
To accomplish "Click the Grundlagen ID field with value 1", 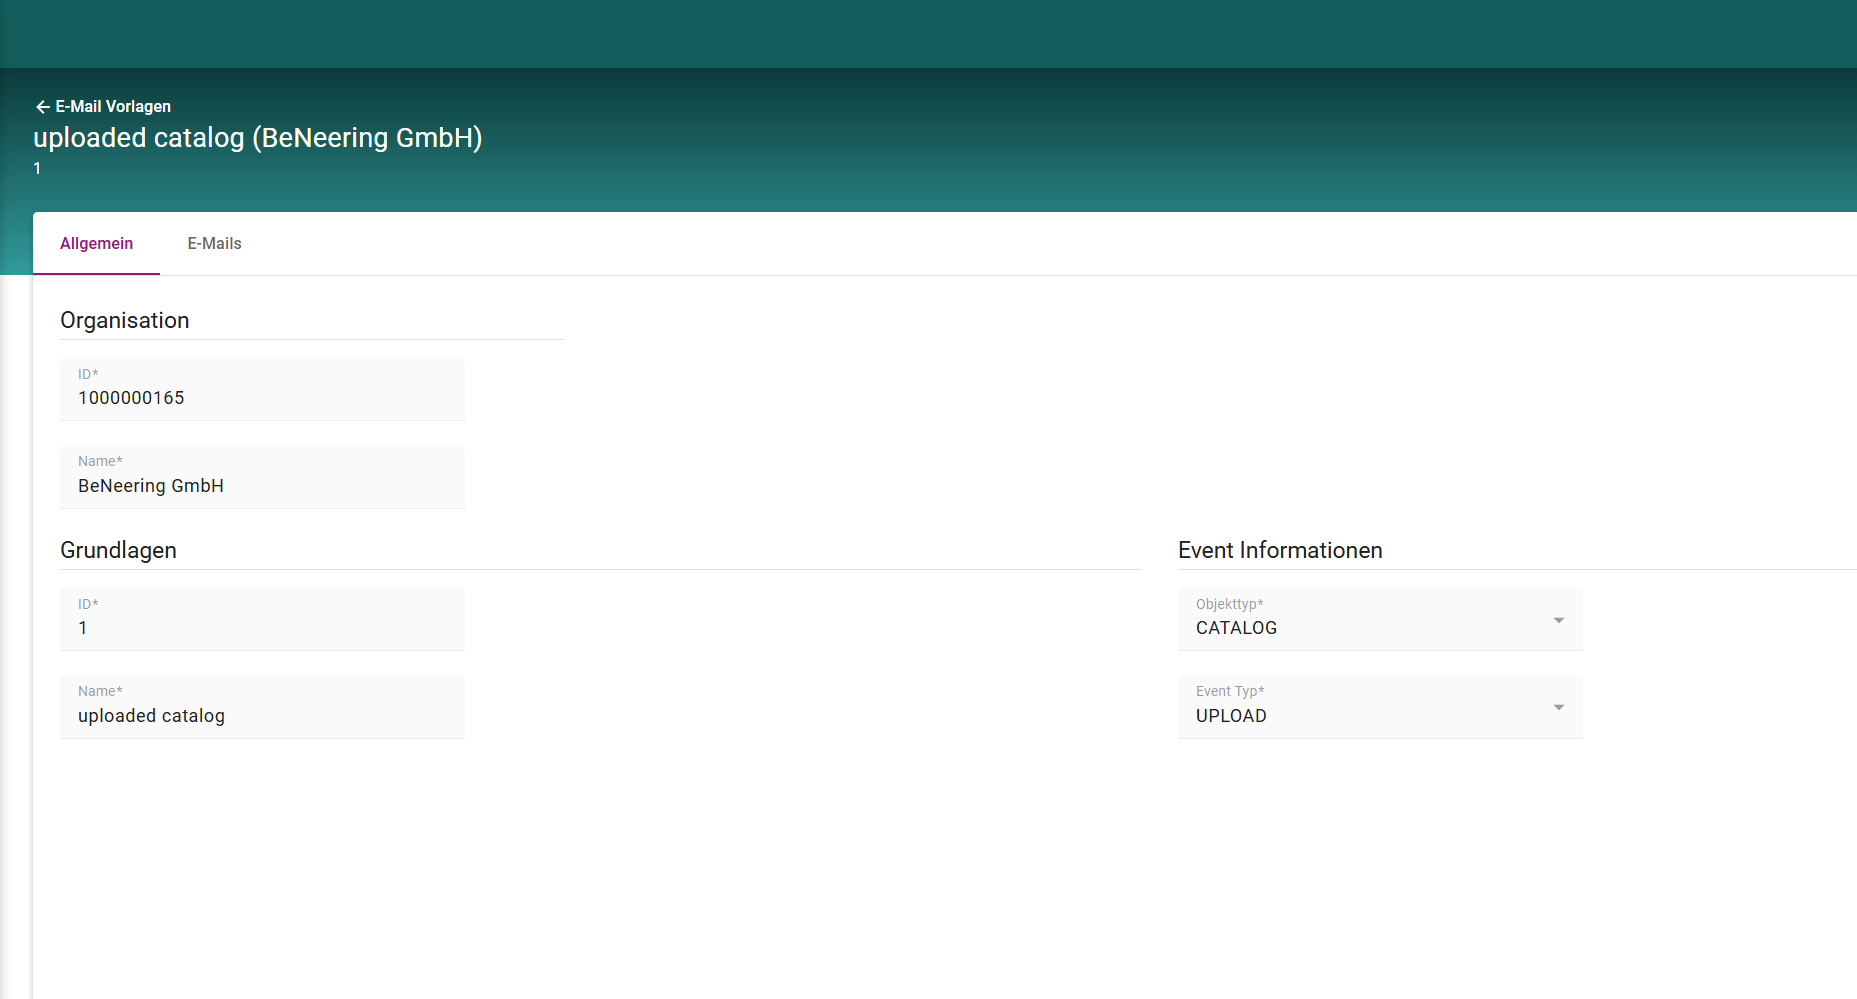I will click(262, 619).
